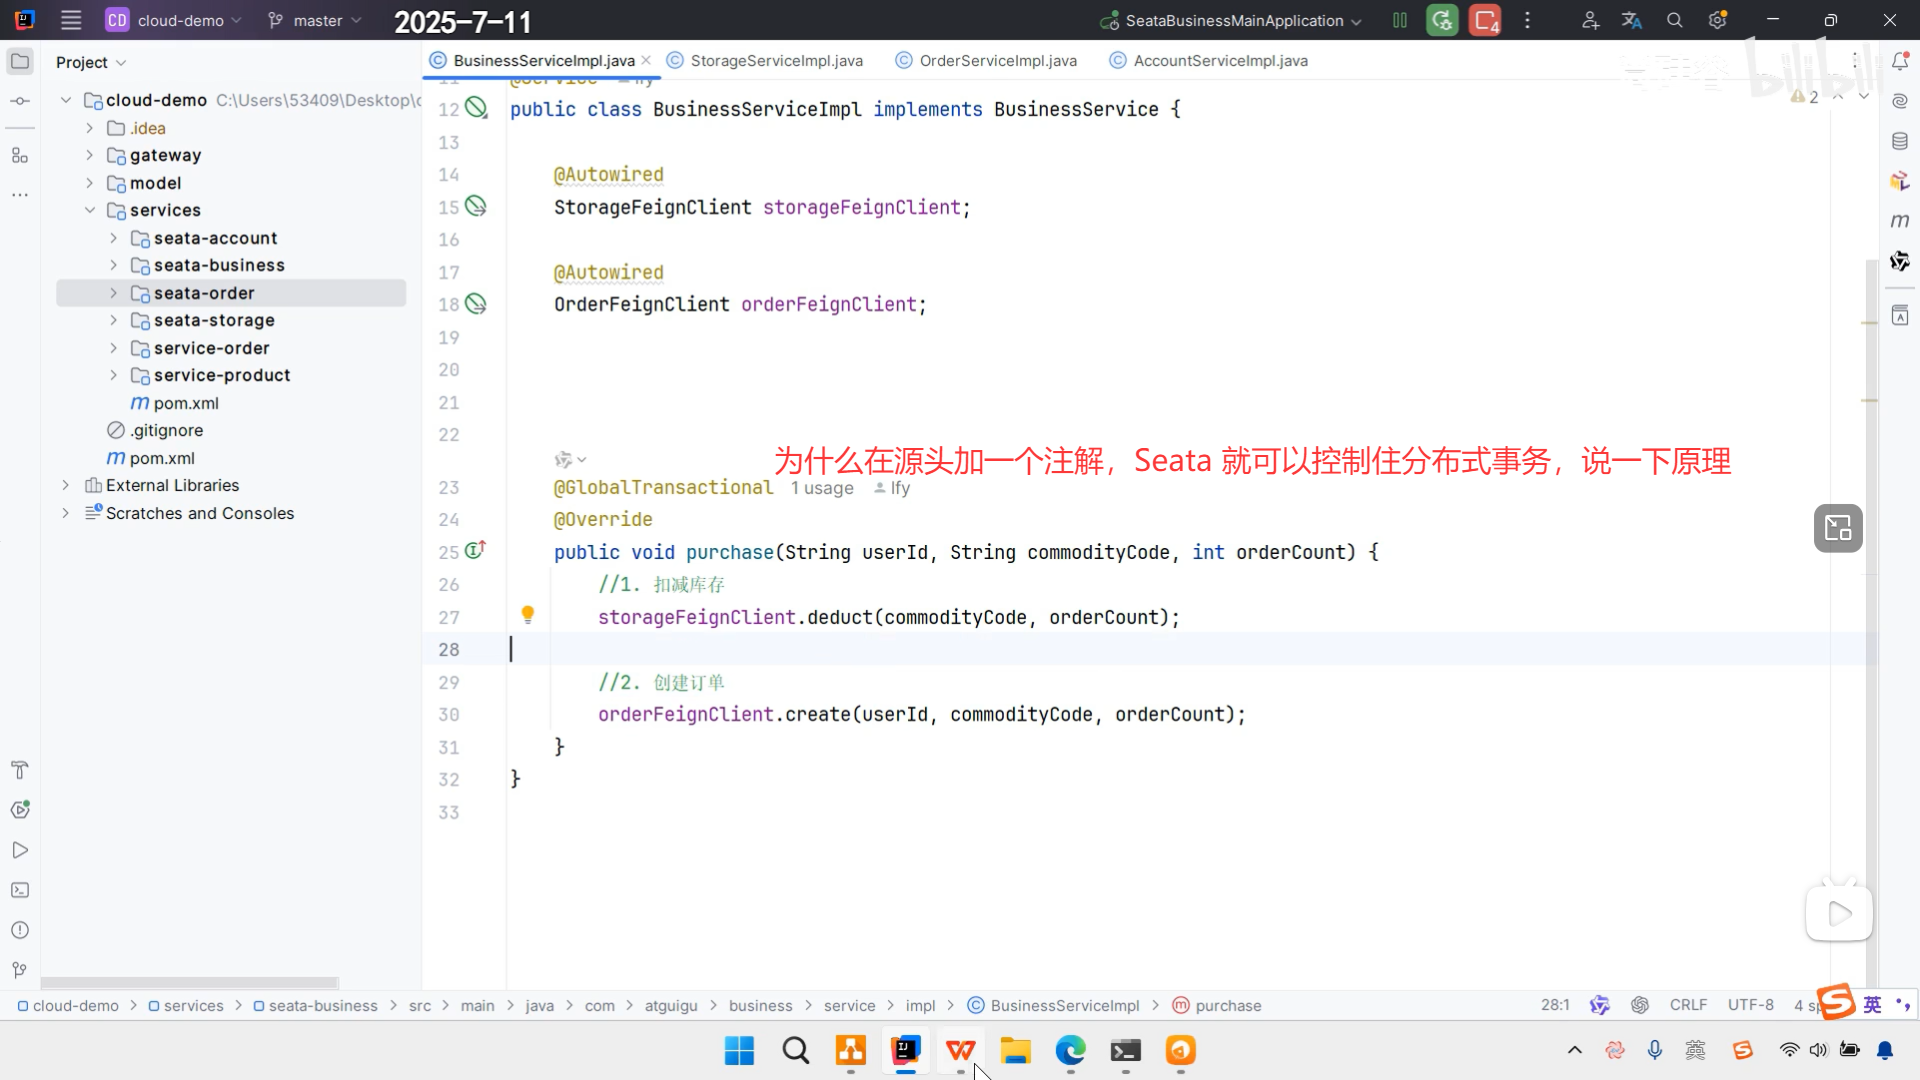Toggle the Project tool window folder icon
Screen dimensions: 1920x1080
pos(19,61)
